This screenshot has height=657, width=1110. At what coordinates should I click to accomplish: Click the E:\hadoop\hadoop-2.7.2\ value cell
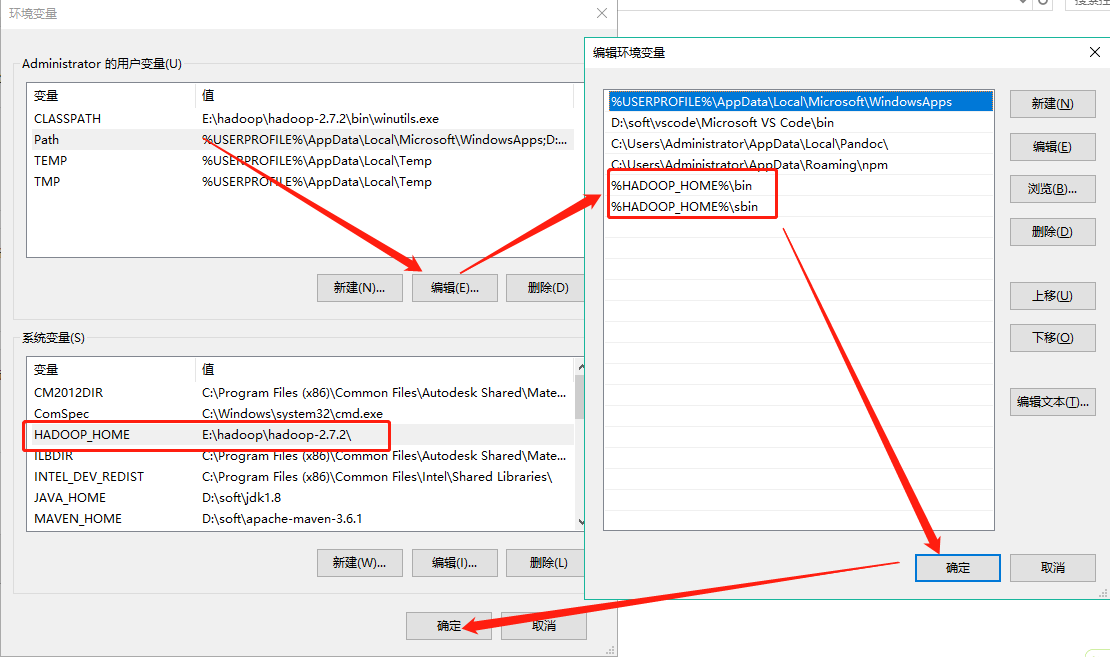point(276,435)
